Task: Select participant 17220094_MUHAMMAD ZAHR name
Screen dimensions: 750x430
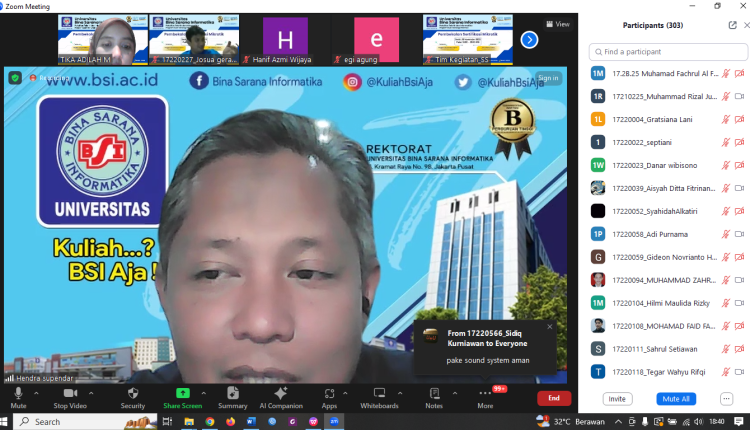Action: click(664, 280)
